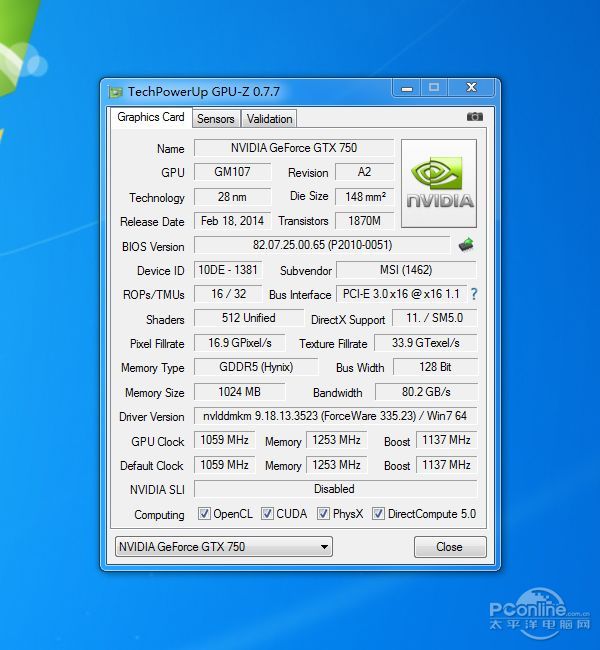Click the Shaders field 512 Unified

249,318
